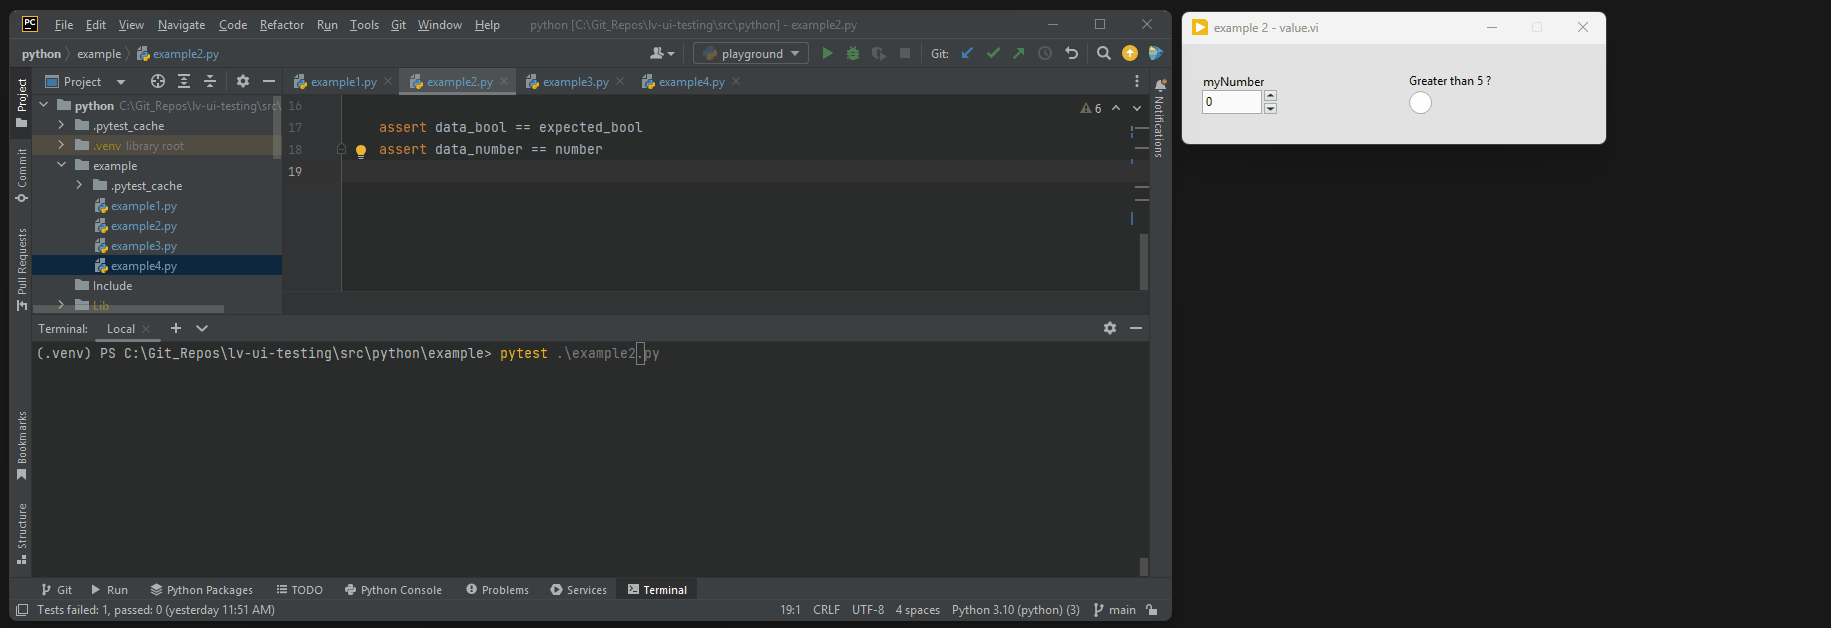Click main Git branch in status bar
1831x628 pixels.
[1115, 610]
